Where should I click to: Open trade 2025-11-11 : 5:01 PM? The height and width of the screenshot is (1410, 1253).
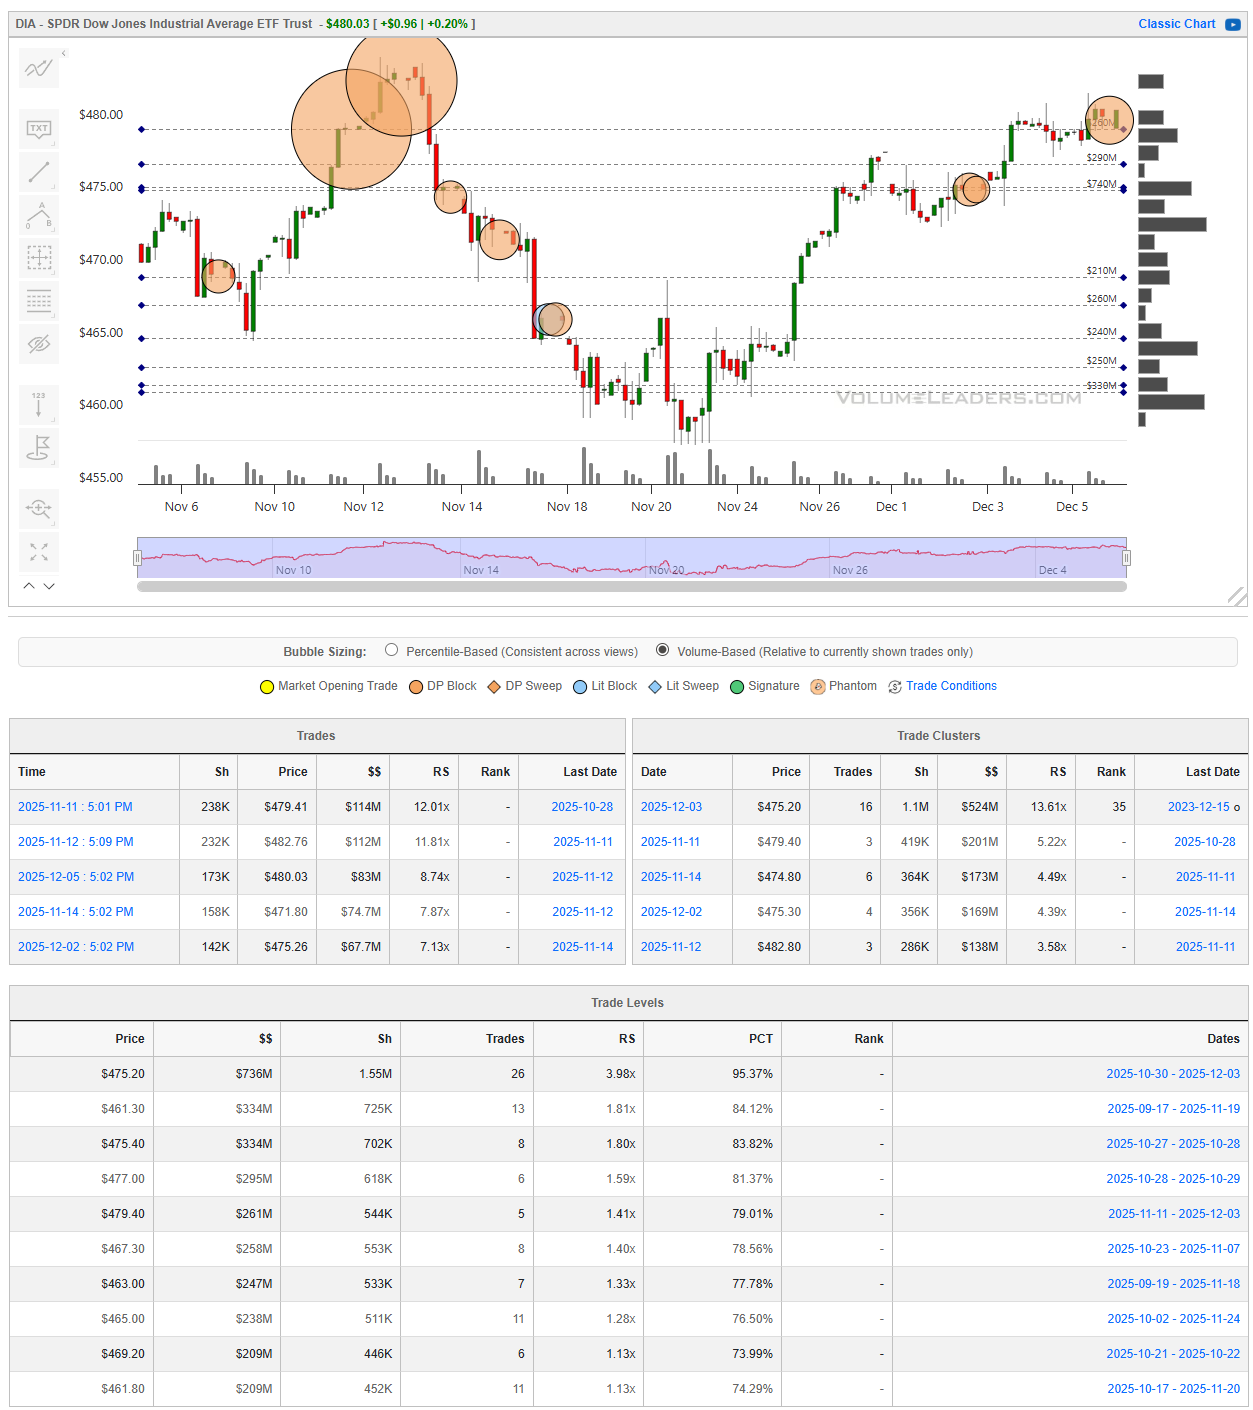coord(75,807)
